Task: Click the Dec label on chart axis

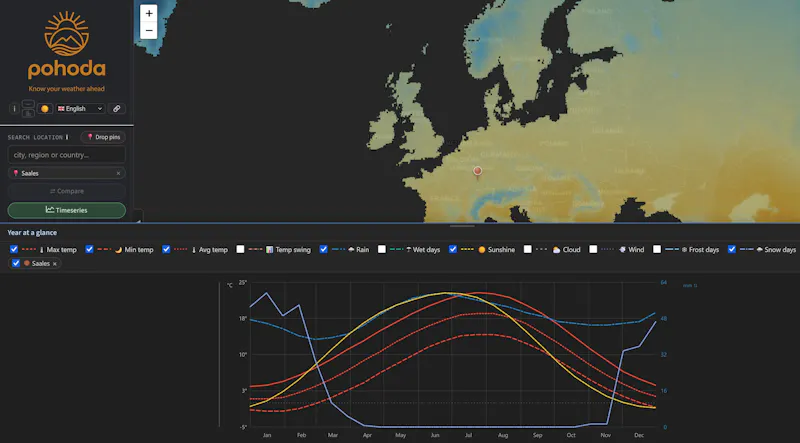Action: tap(639, 435)
